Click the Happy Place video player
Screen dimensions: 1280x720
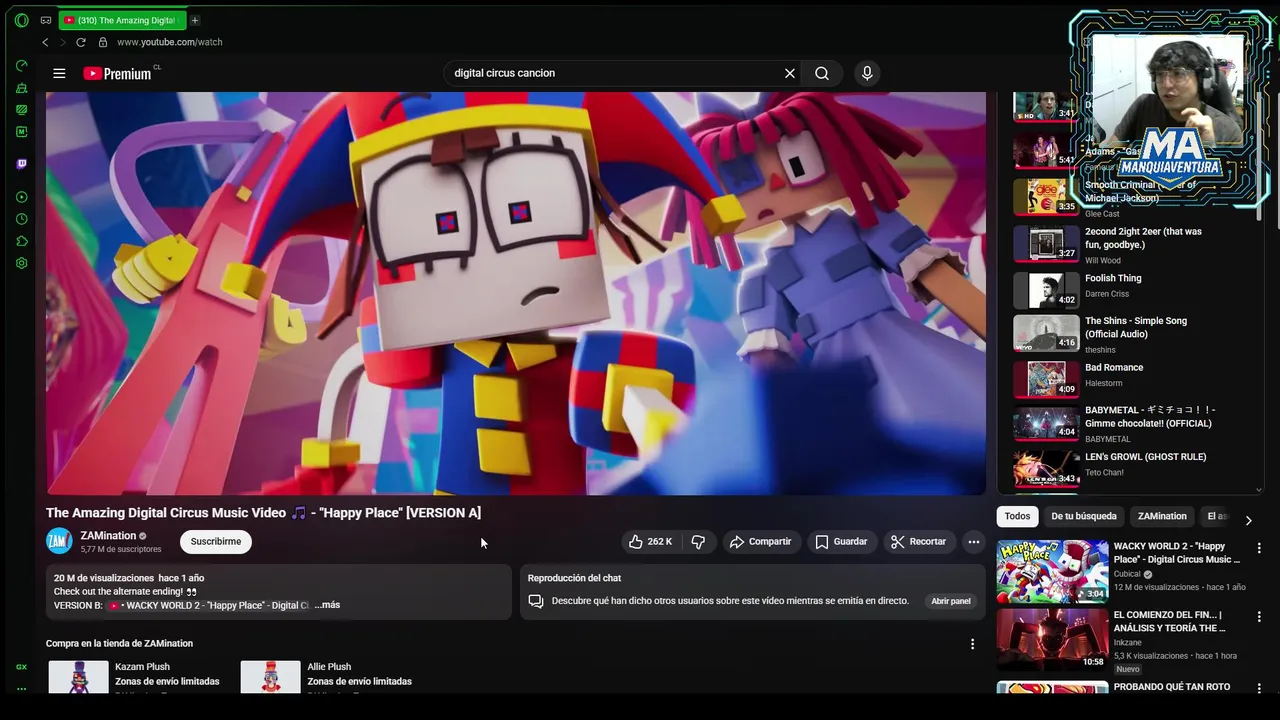tap(516, 293)
